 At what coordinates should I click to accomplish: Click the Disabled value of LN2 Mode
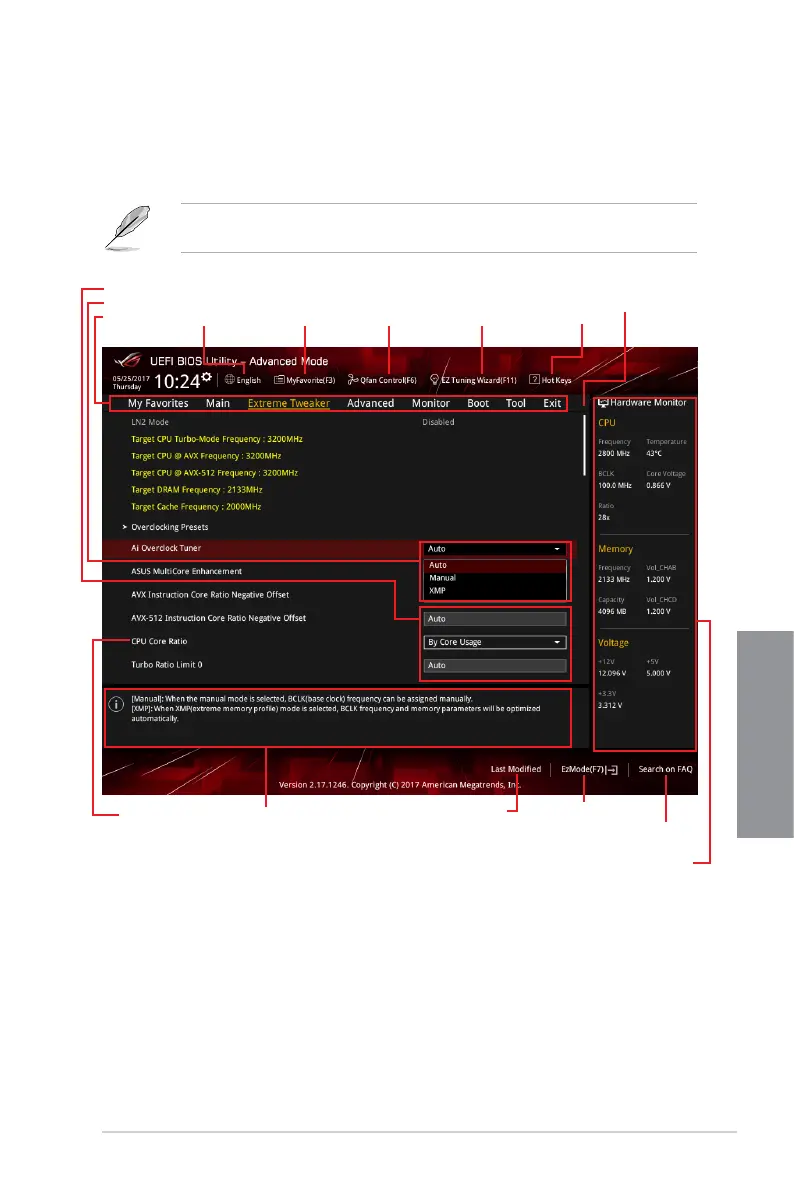(x=439, y=422)
